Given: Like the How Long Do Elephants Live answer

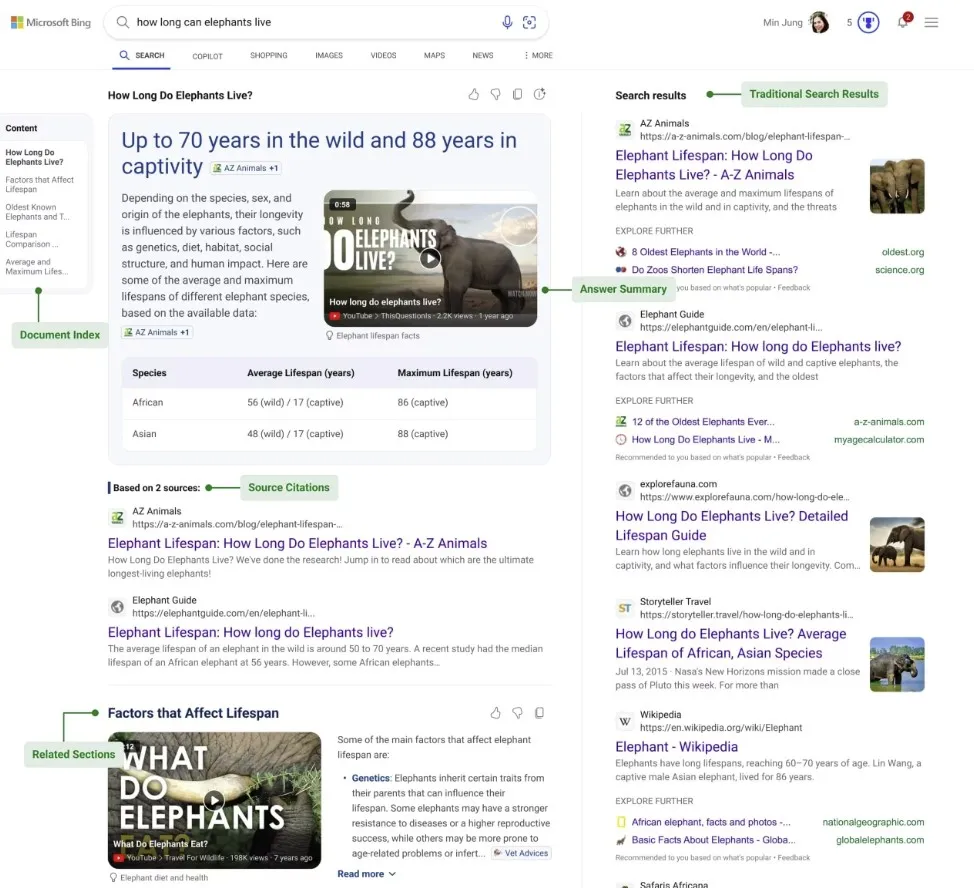Looking at the screenshot, I should [x=473, y=94].
